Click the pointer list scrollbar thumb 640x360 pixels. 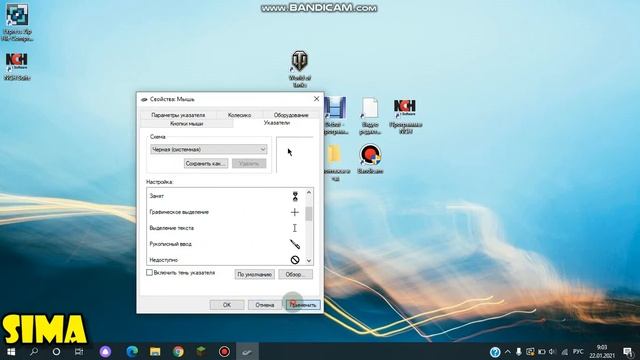309,213
